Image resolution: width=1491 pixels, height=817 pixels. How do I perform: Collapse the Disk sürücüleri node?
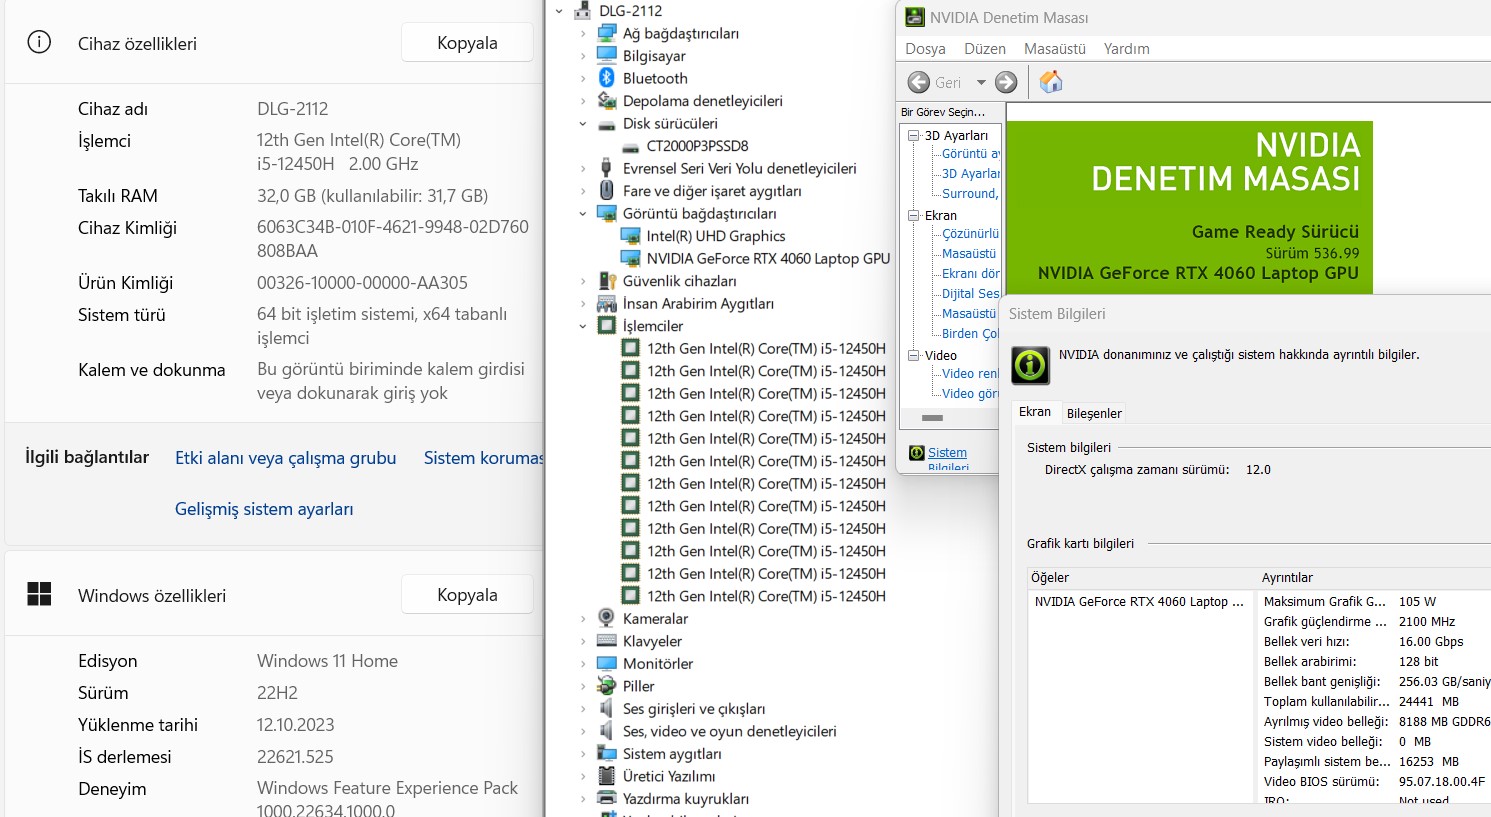(583, 124)
